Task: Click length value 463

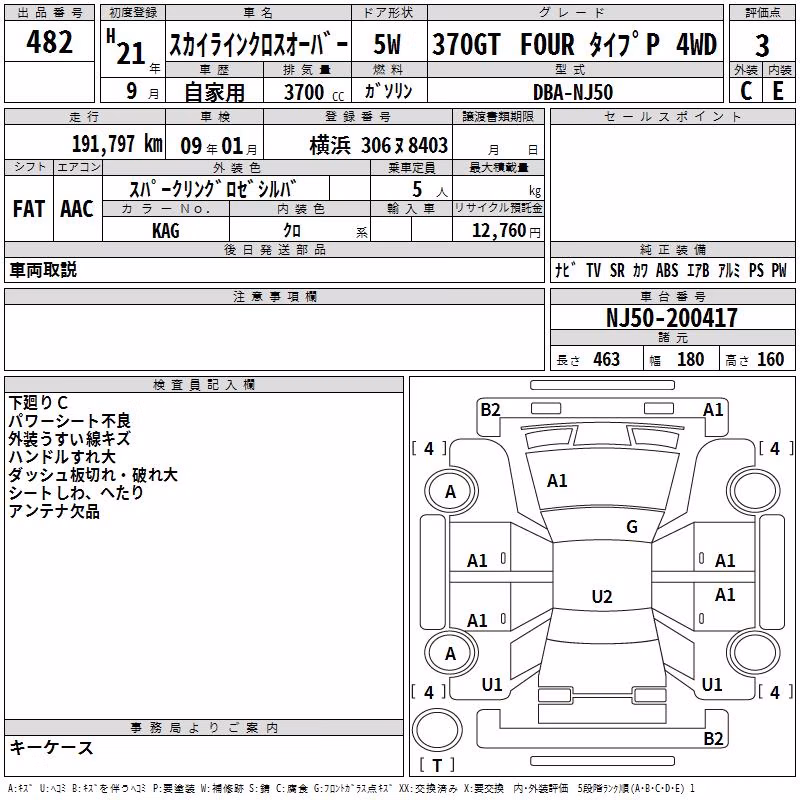Action: coord(607,360)
